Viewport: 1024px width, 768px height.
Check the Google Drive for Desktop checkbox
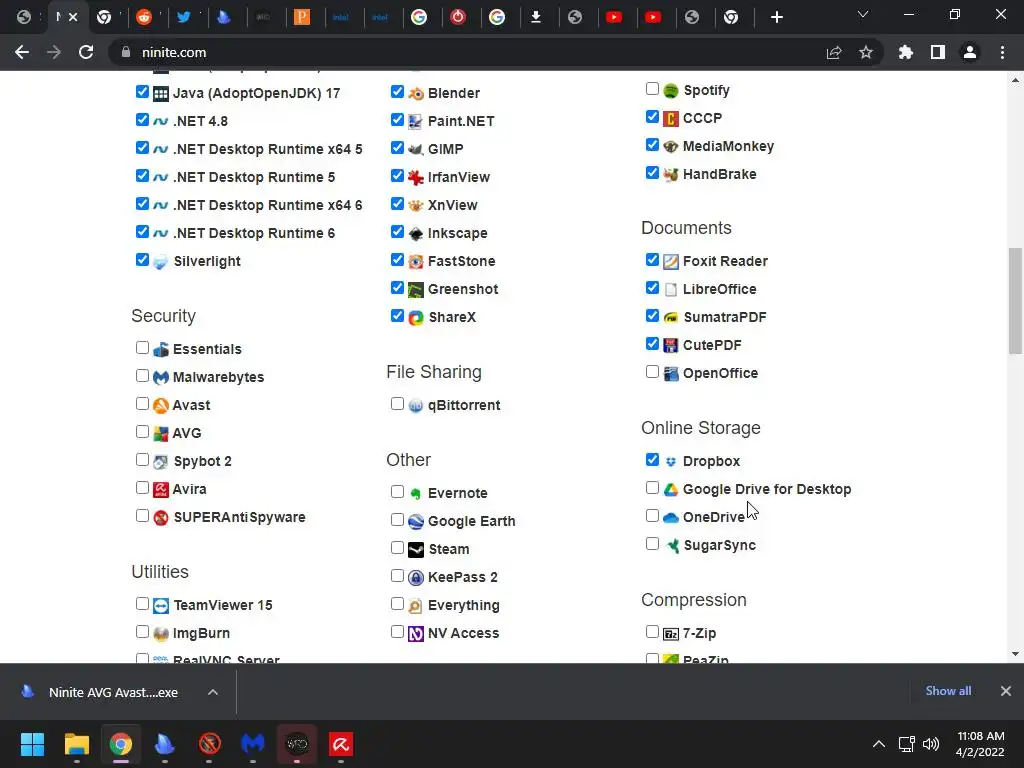click(x=652, y=487)
